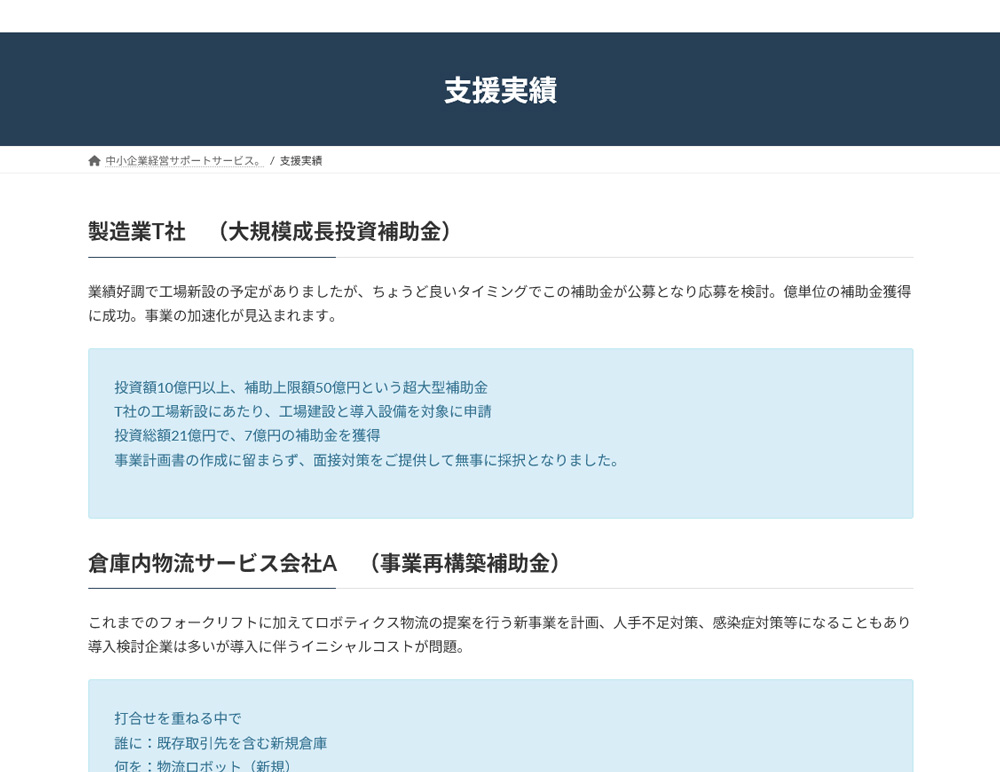This screenshot has width=1000, height=772.
Task: Click the breadcrumb slash separator
Action: click(272, 161)
